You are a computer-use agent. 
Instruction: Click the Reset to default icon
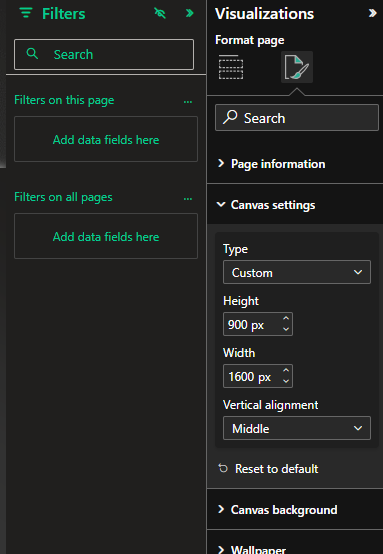pos(223,468)
